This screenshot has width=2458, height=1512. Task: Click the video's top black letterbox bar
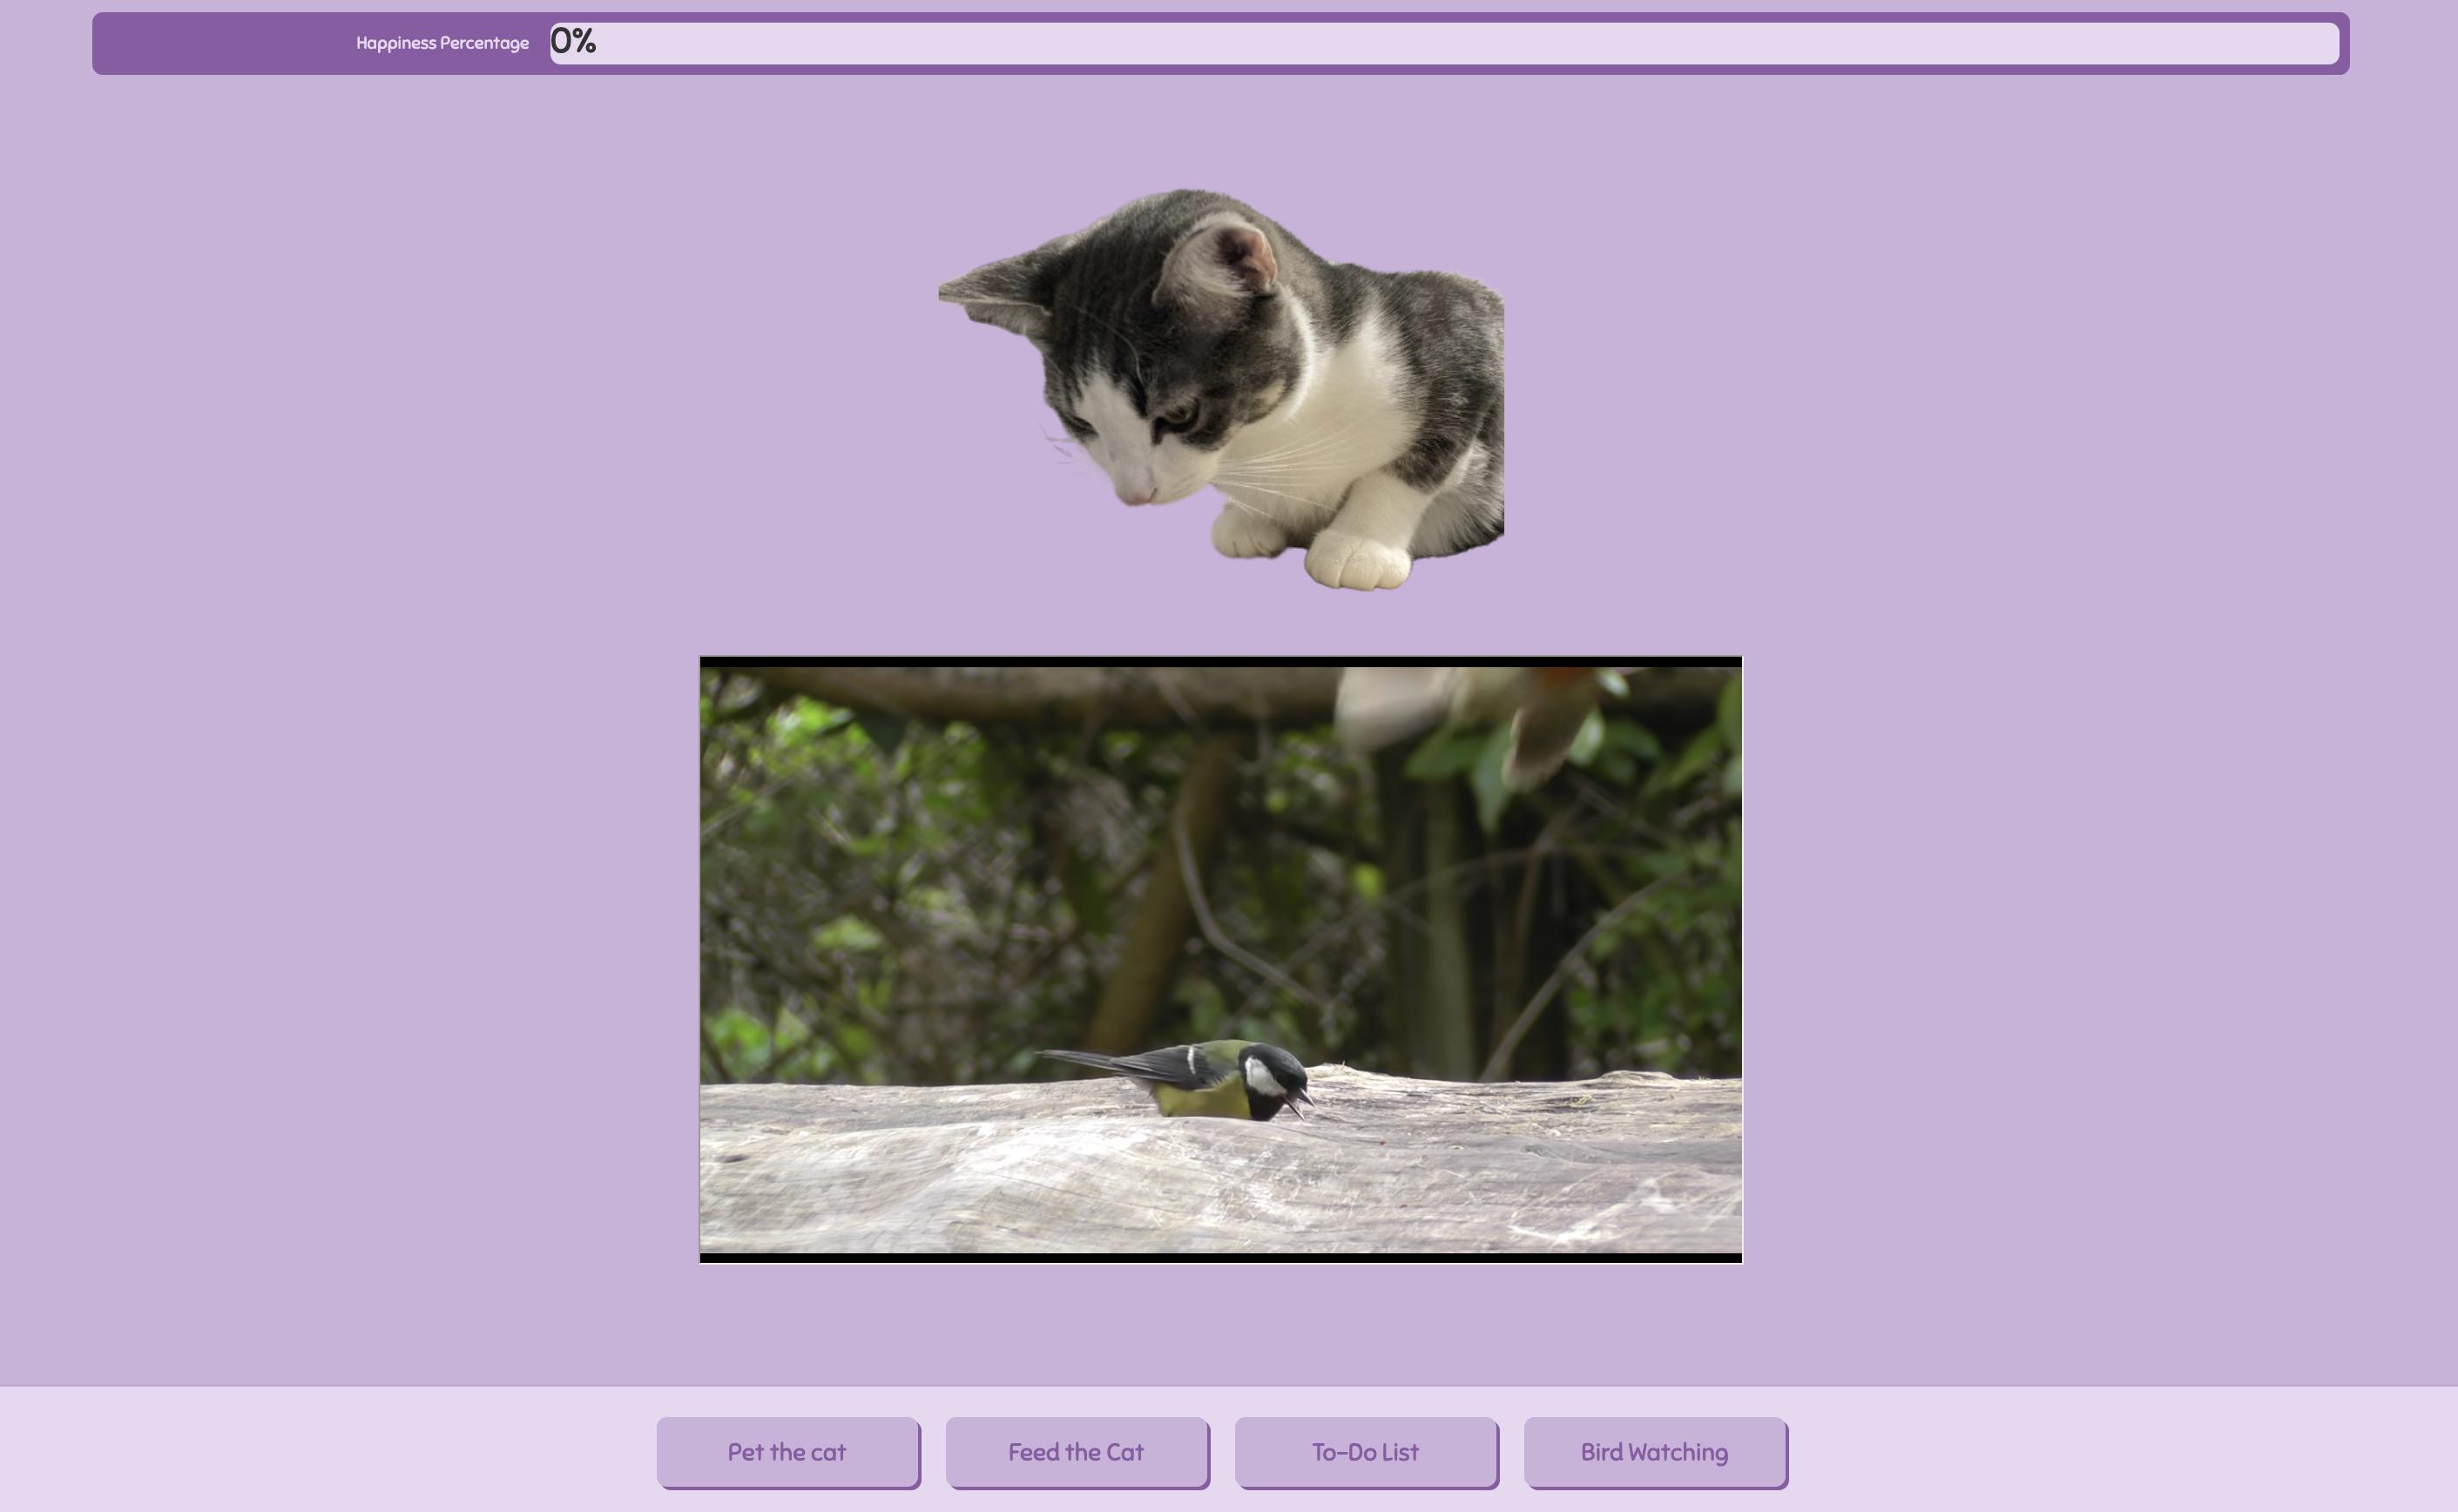1220,661
